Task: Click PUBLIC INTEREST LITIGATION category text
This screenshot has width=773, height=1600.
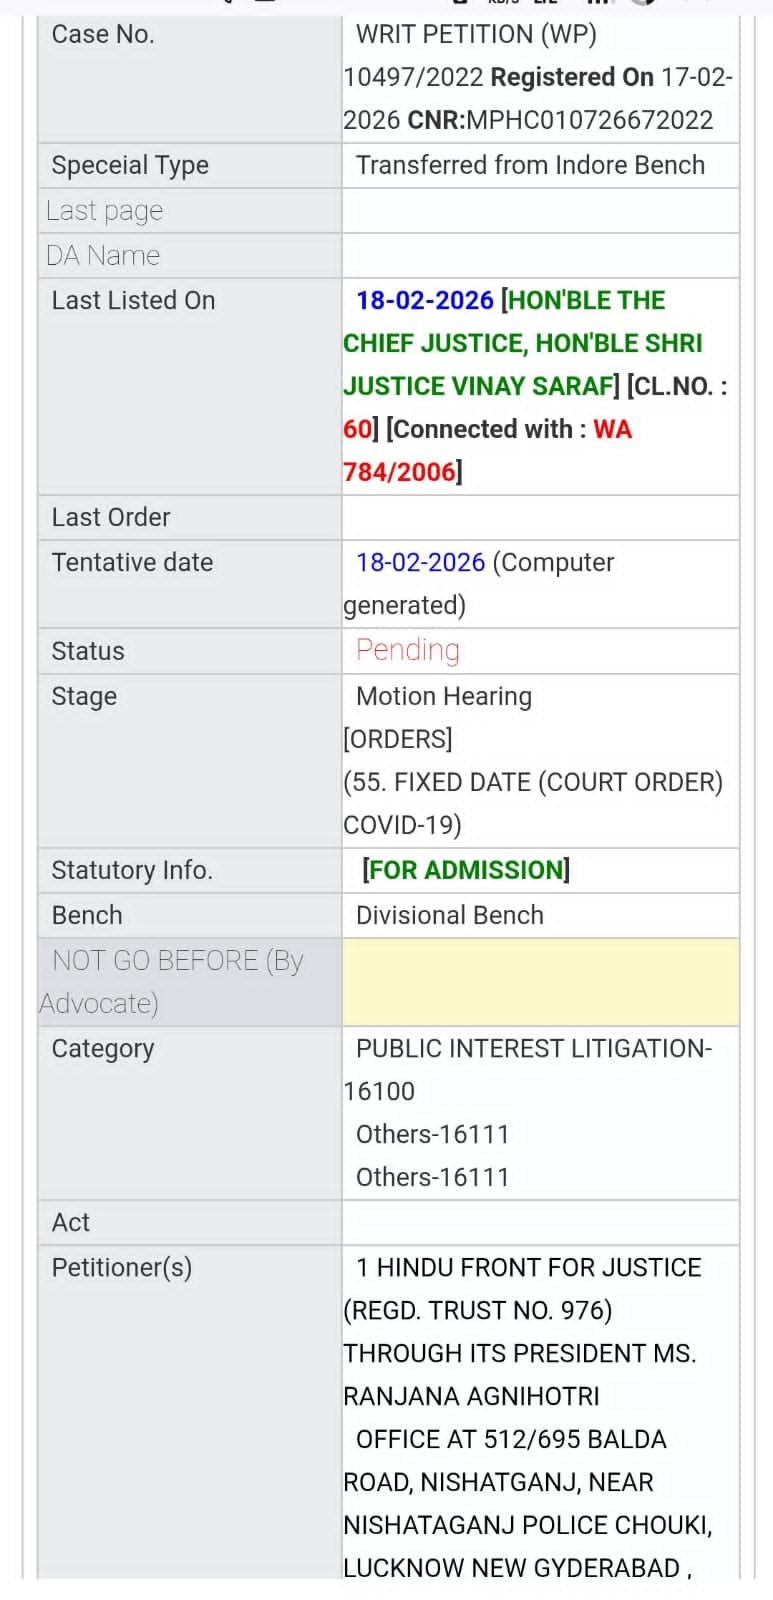Action: [x=533, y=1048]
